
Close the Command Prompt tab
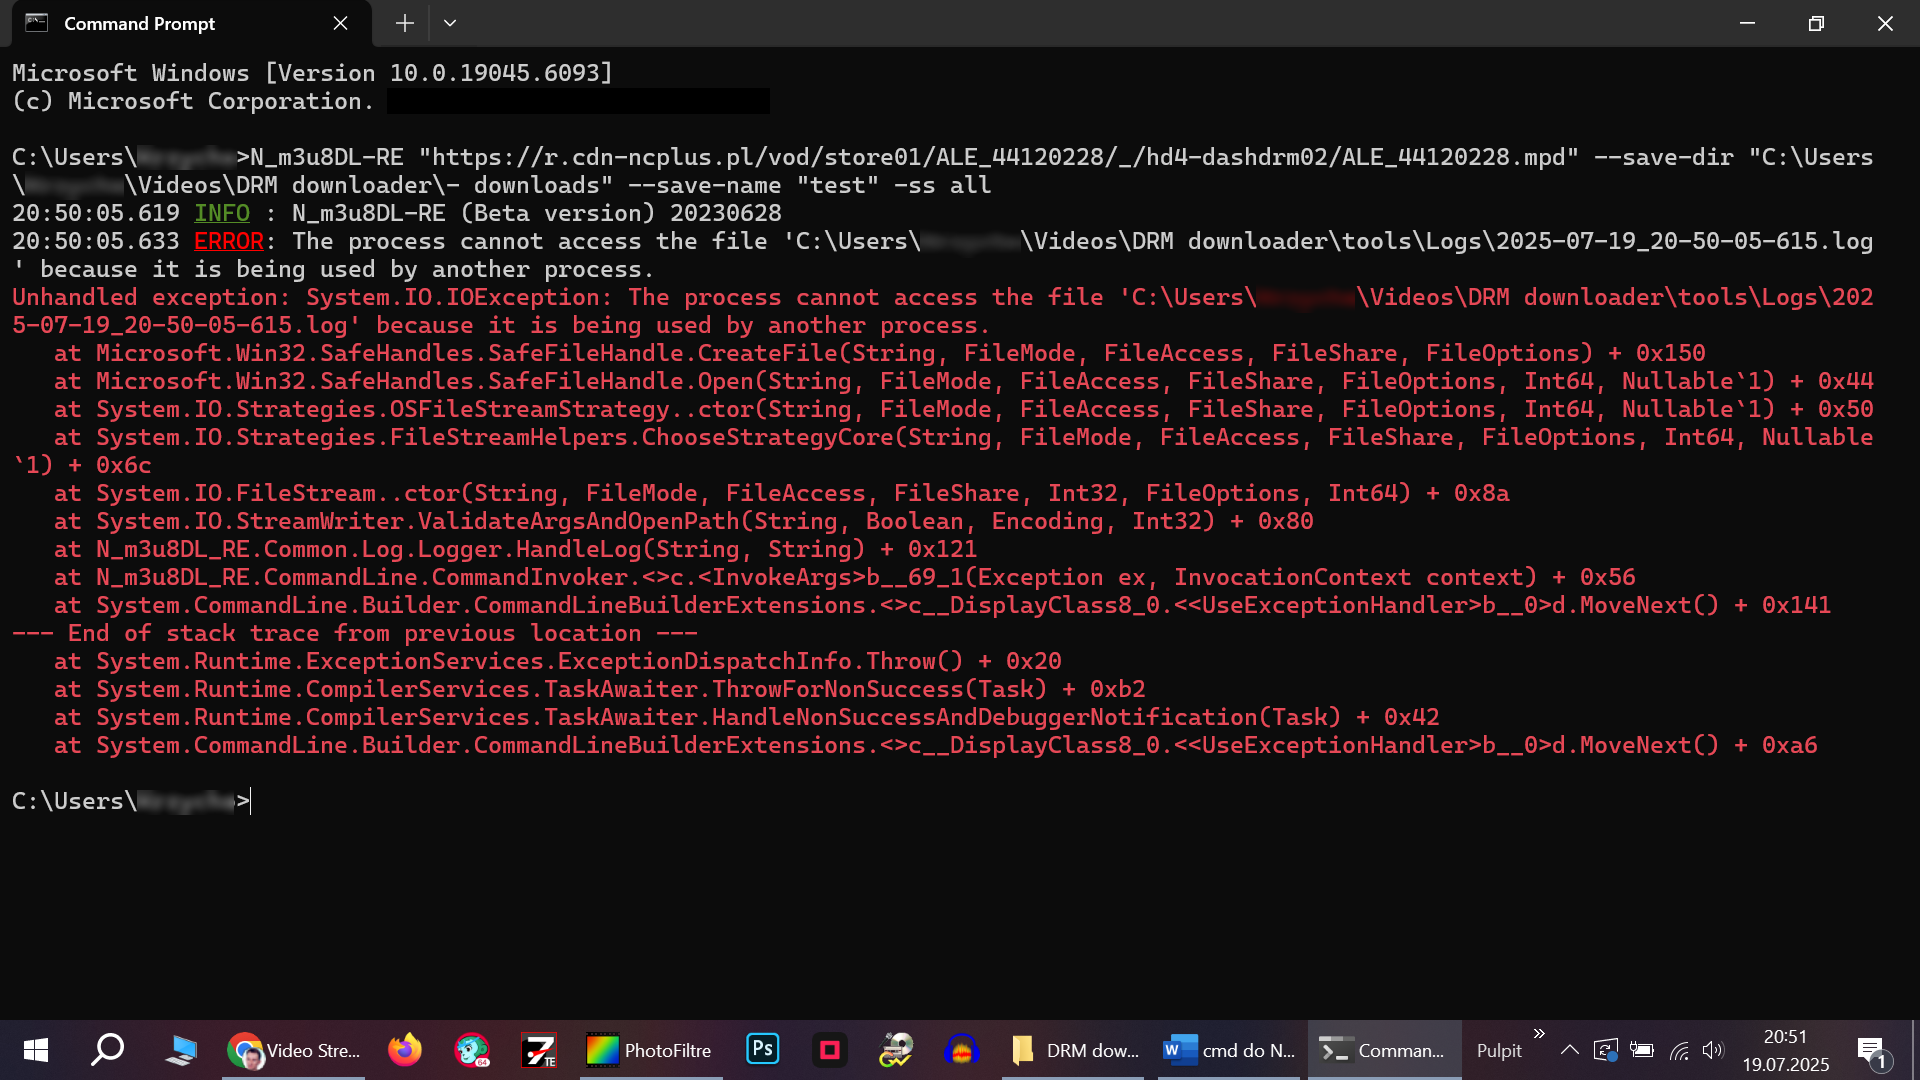pos(340,24)
